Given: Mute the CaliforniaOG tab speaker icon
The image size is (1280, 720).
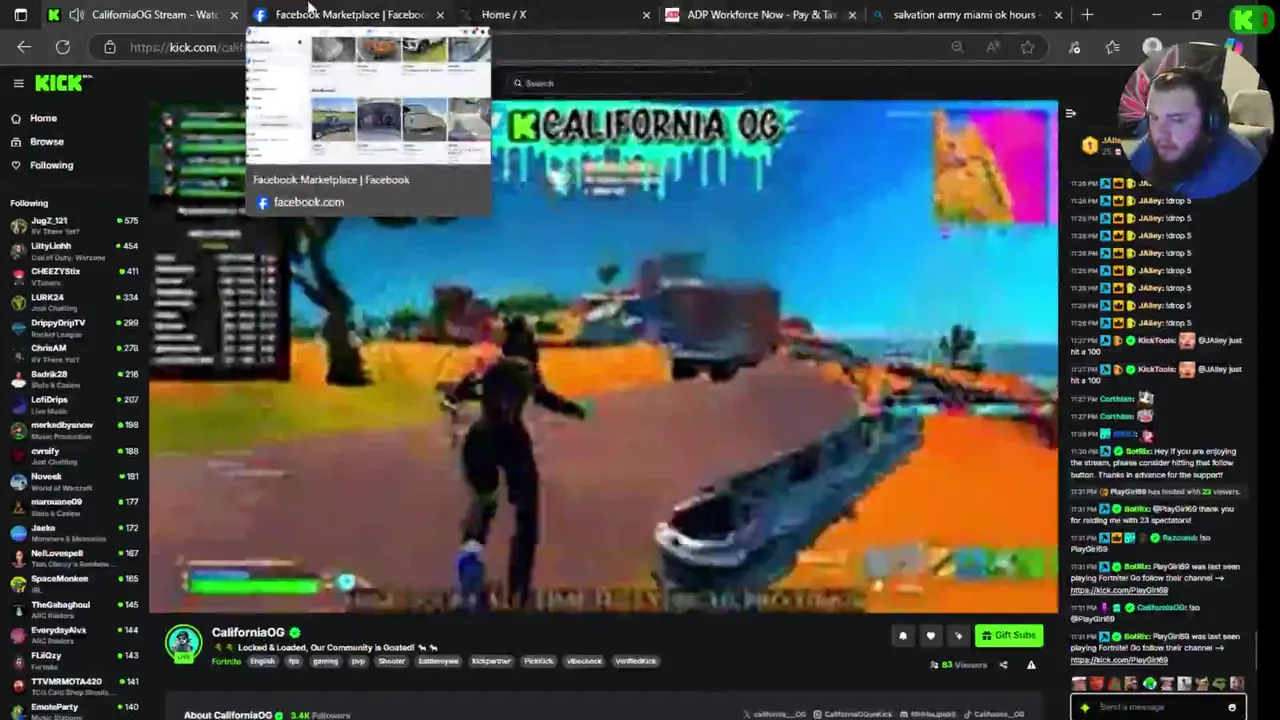Looking at the screenshot, I should point(76,15).
